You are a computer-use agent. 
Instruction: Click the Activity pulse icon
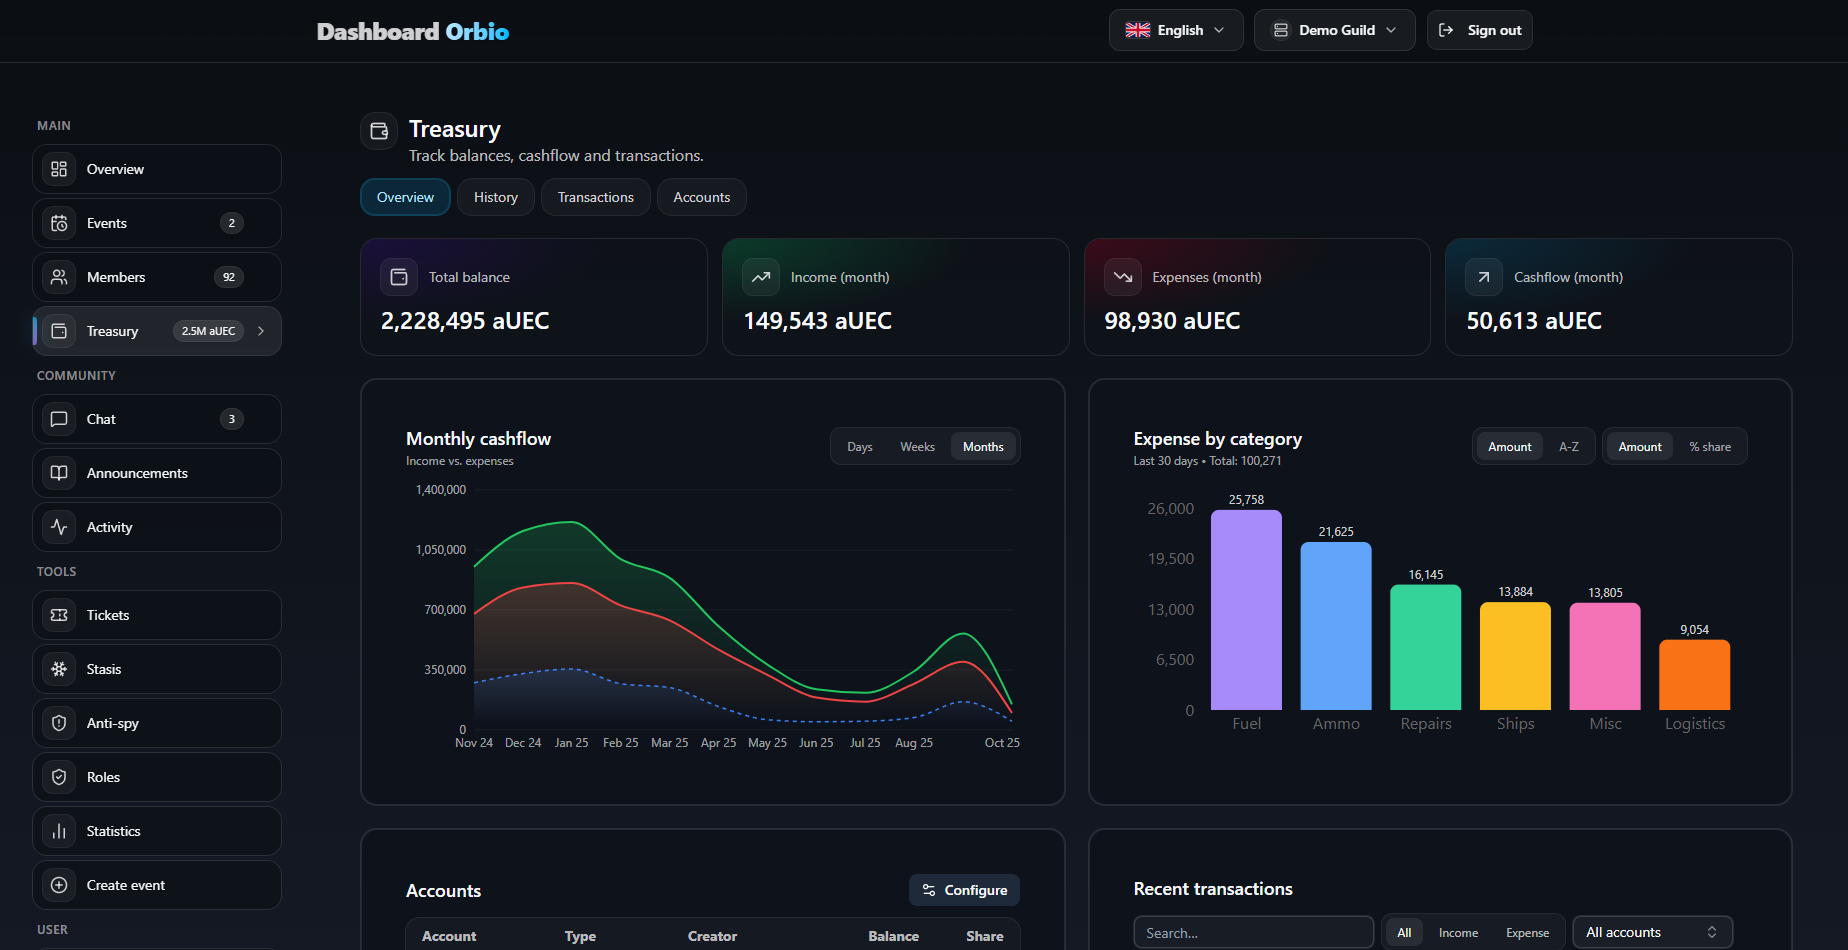(x=59, y=527)
